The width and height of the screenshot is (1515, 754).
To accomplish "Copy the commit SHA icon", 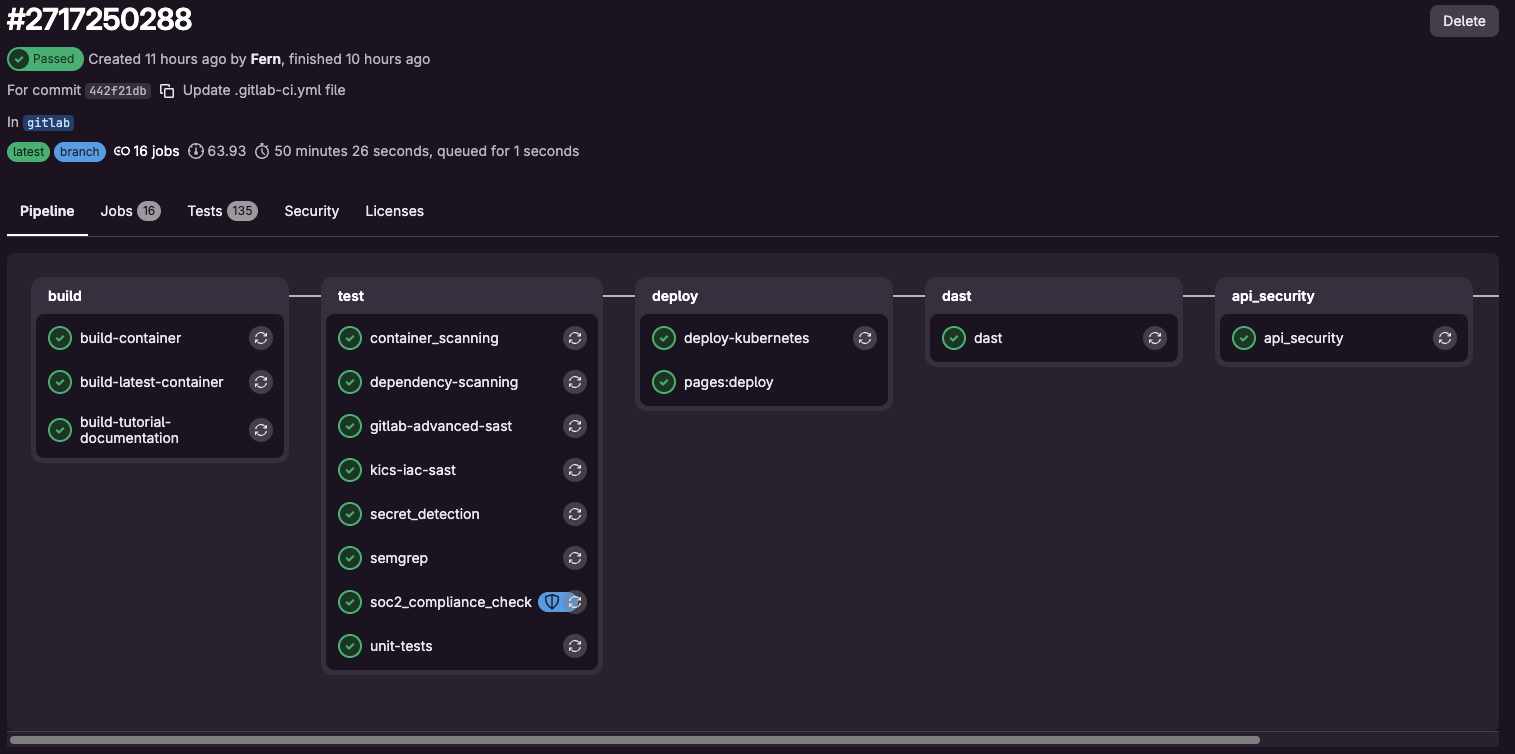I will click(167, 91).
